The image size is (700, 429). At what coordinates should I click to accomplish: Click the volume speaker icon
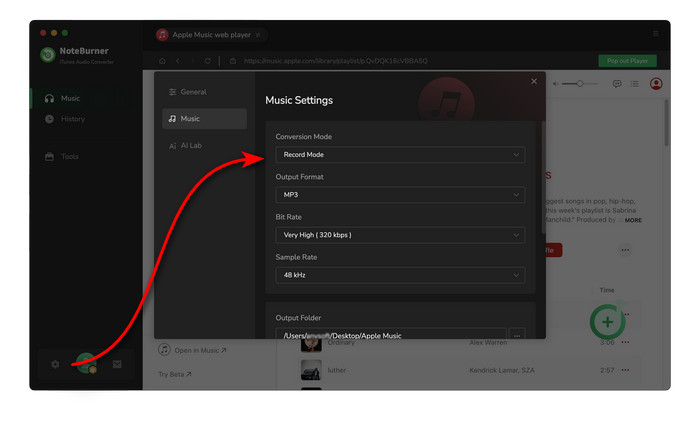tap(555, 83)
